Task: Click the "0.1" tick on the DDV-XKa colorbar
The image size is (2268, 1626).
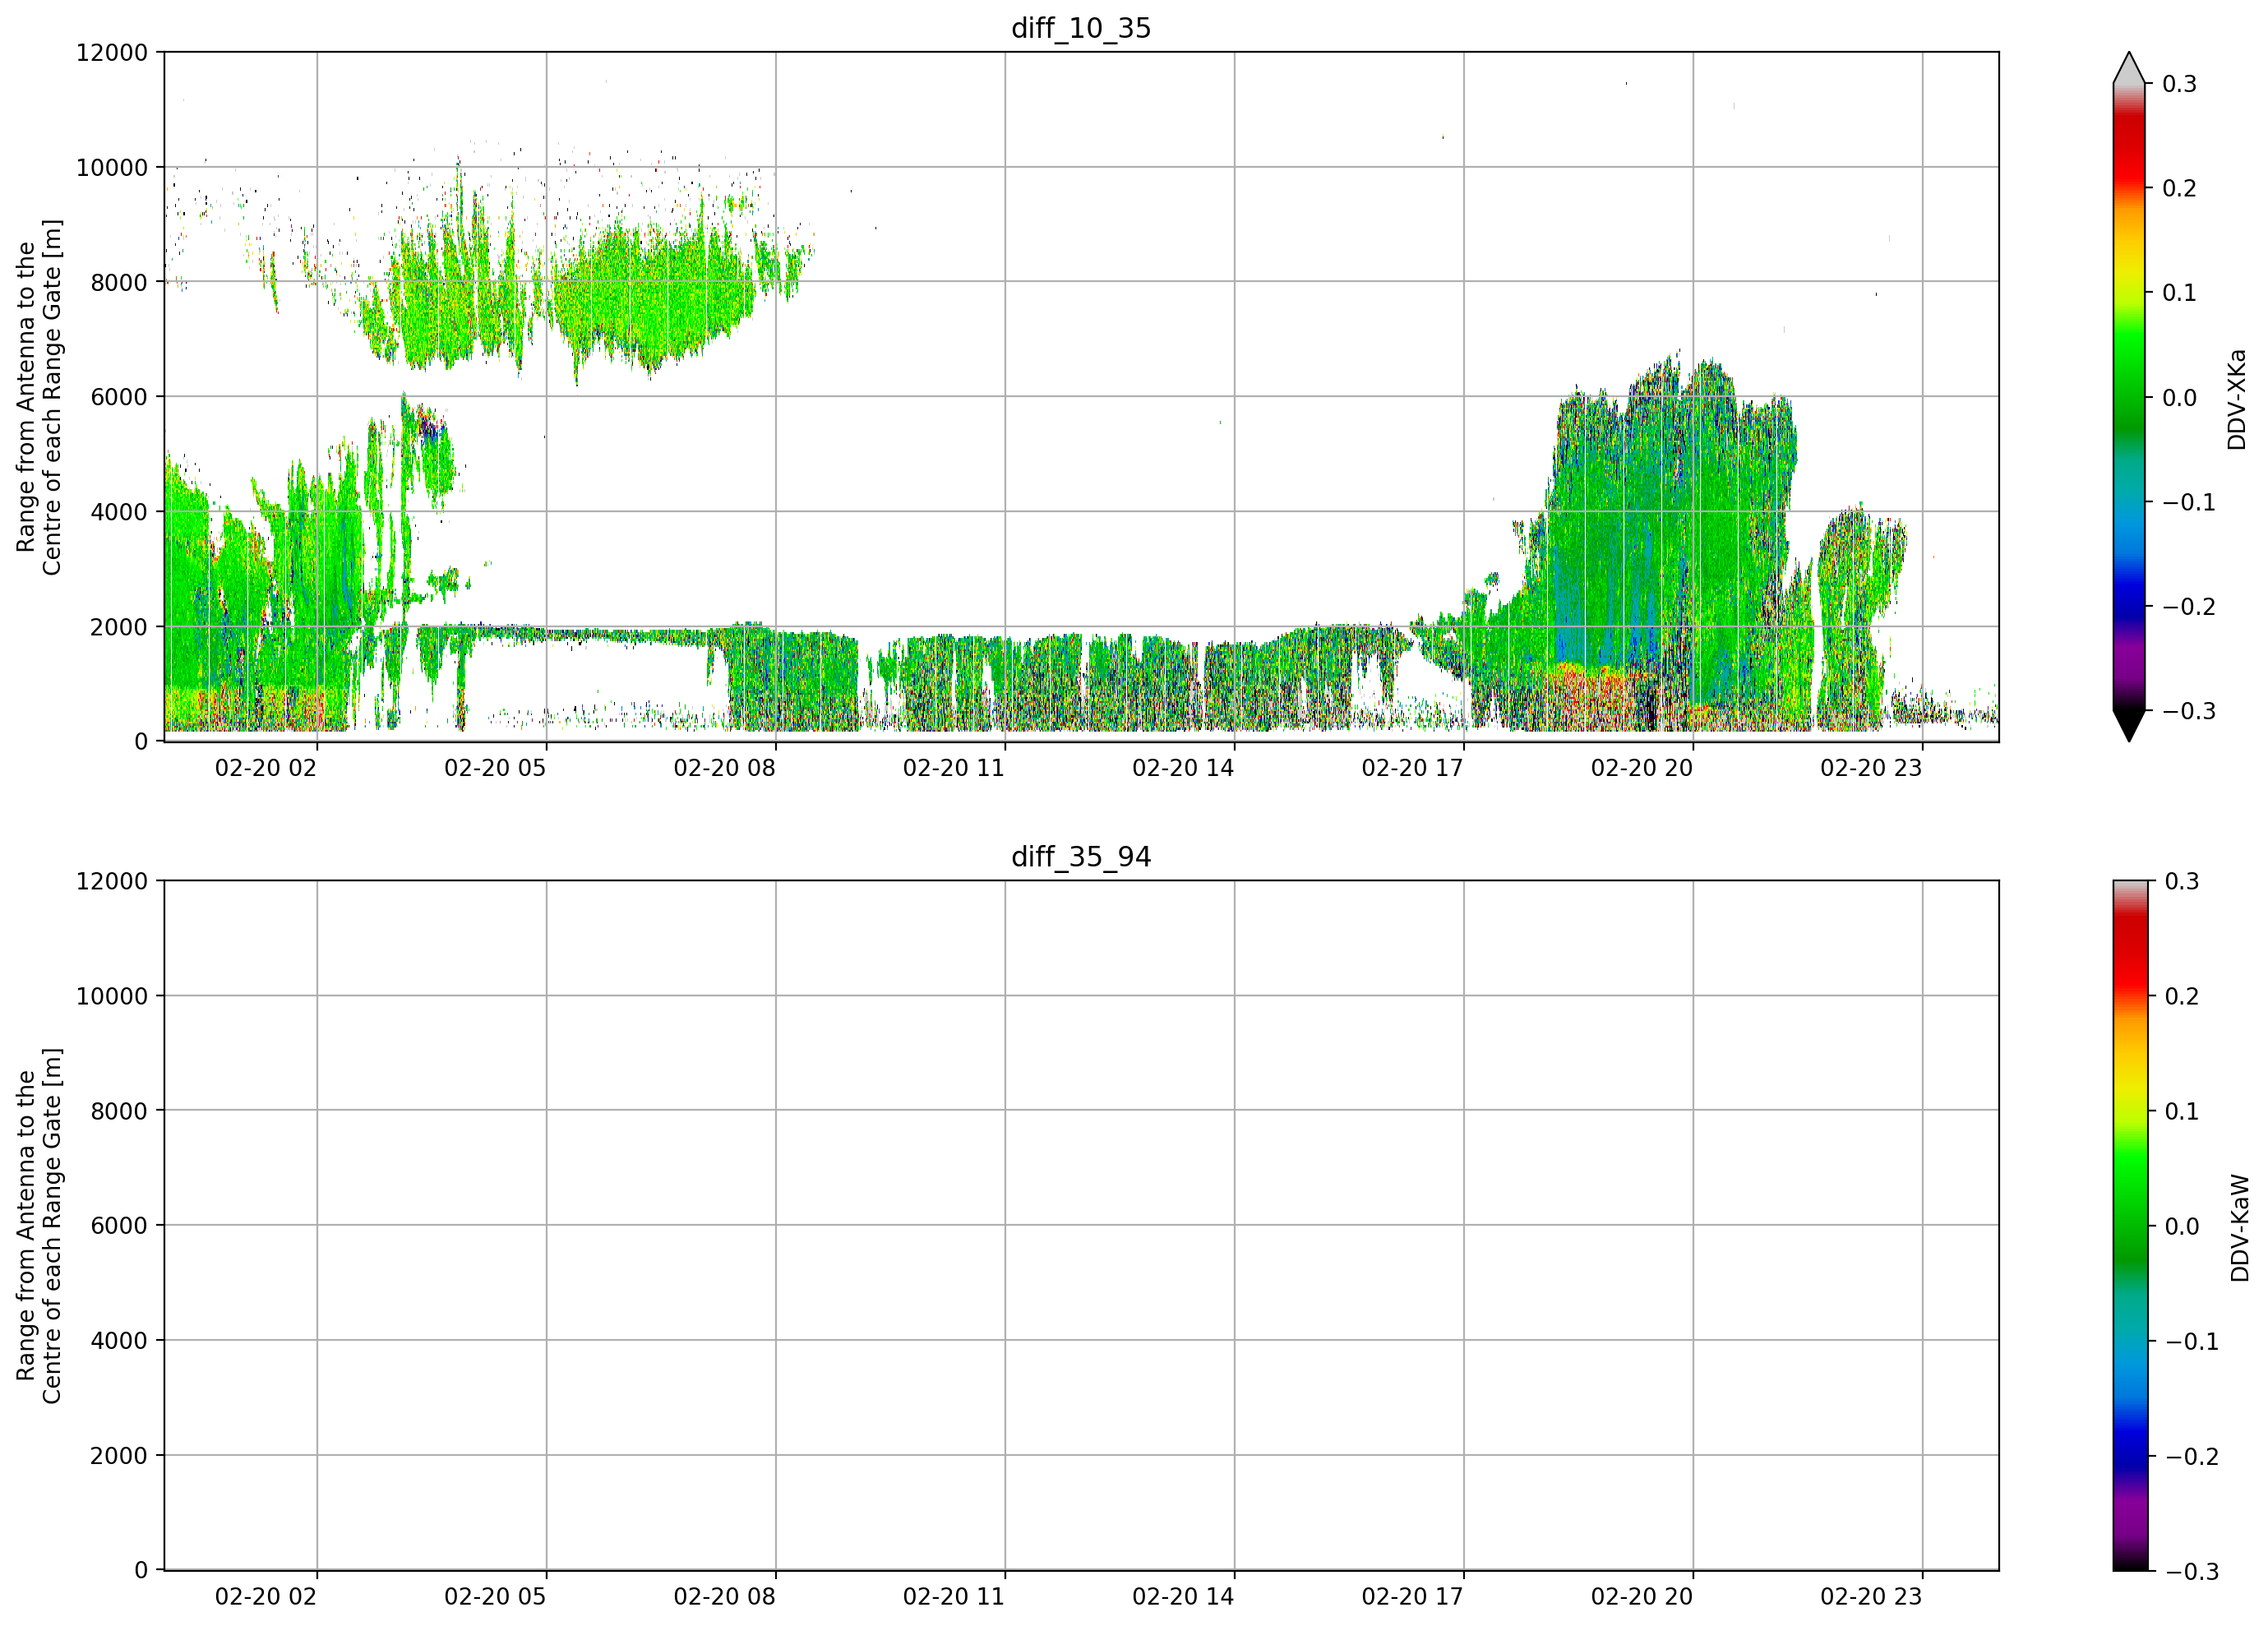Action: [x=2180, y=293]
